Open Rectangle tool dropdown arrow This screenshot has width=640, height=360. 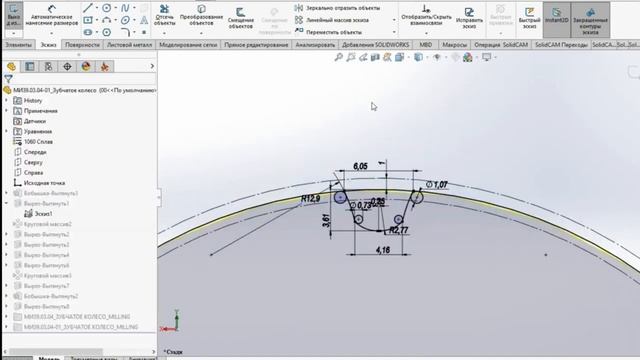click(97, 20)
